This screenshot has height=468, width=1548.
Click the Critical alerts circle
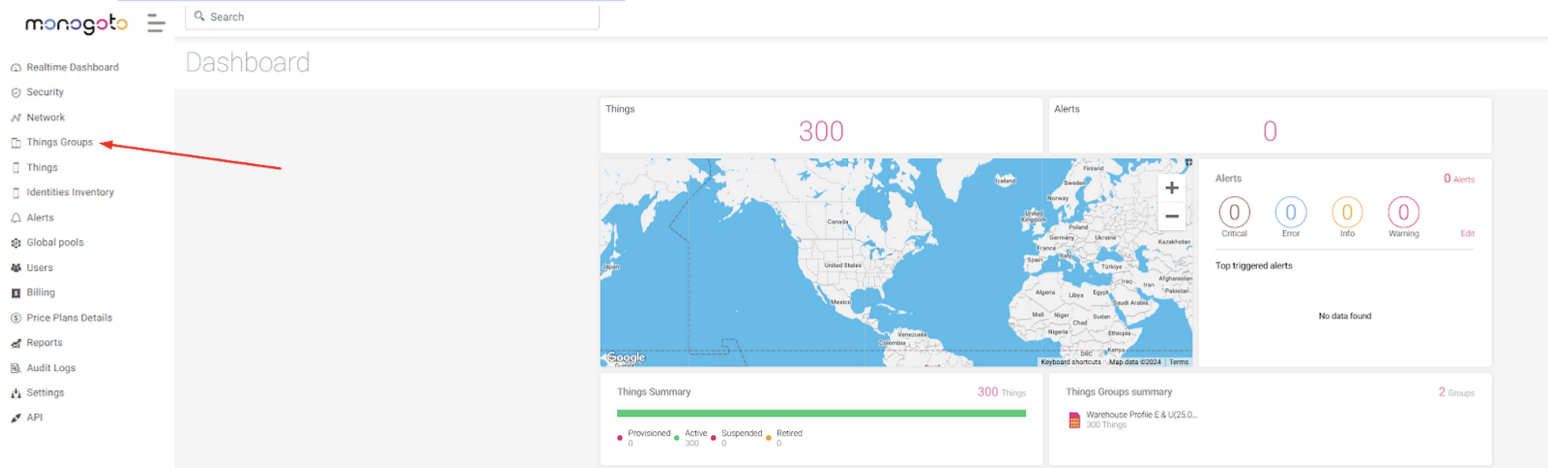click(x=1234, y=212)
